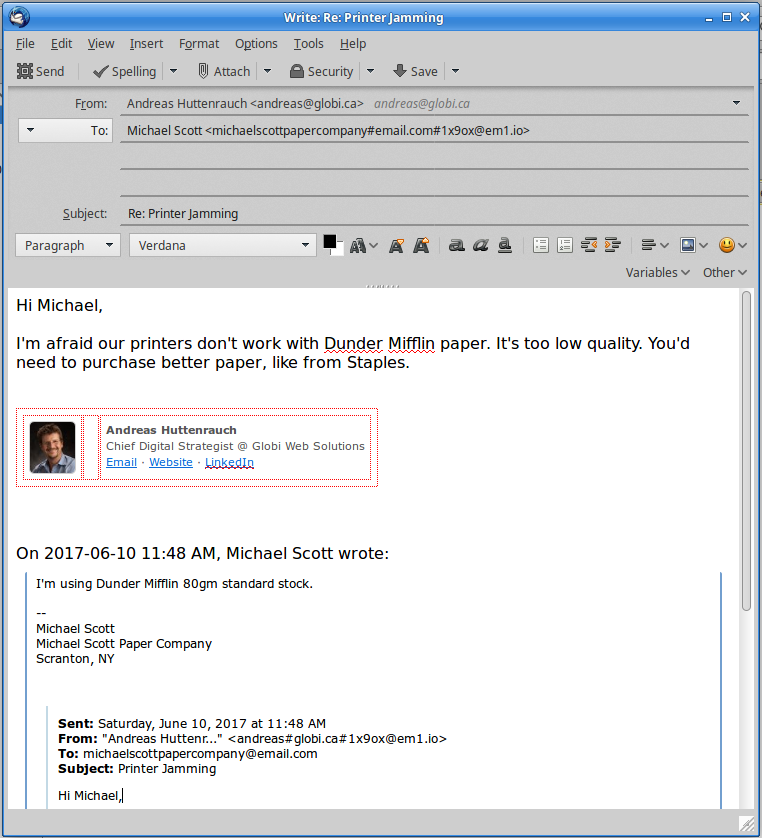Click the window resize grip corner
This screenshot has width=762, height=838.
747,824
